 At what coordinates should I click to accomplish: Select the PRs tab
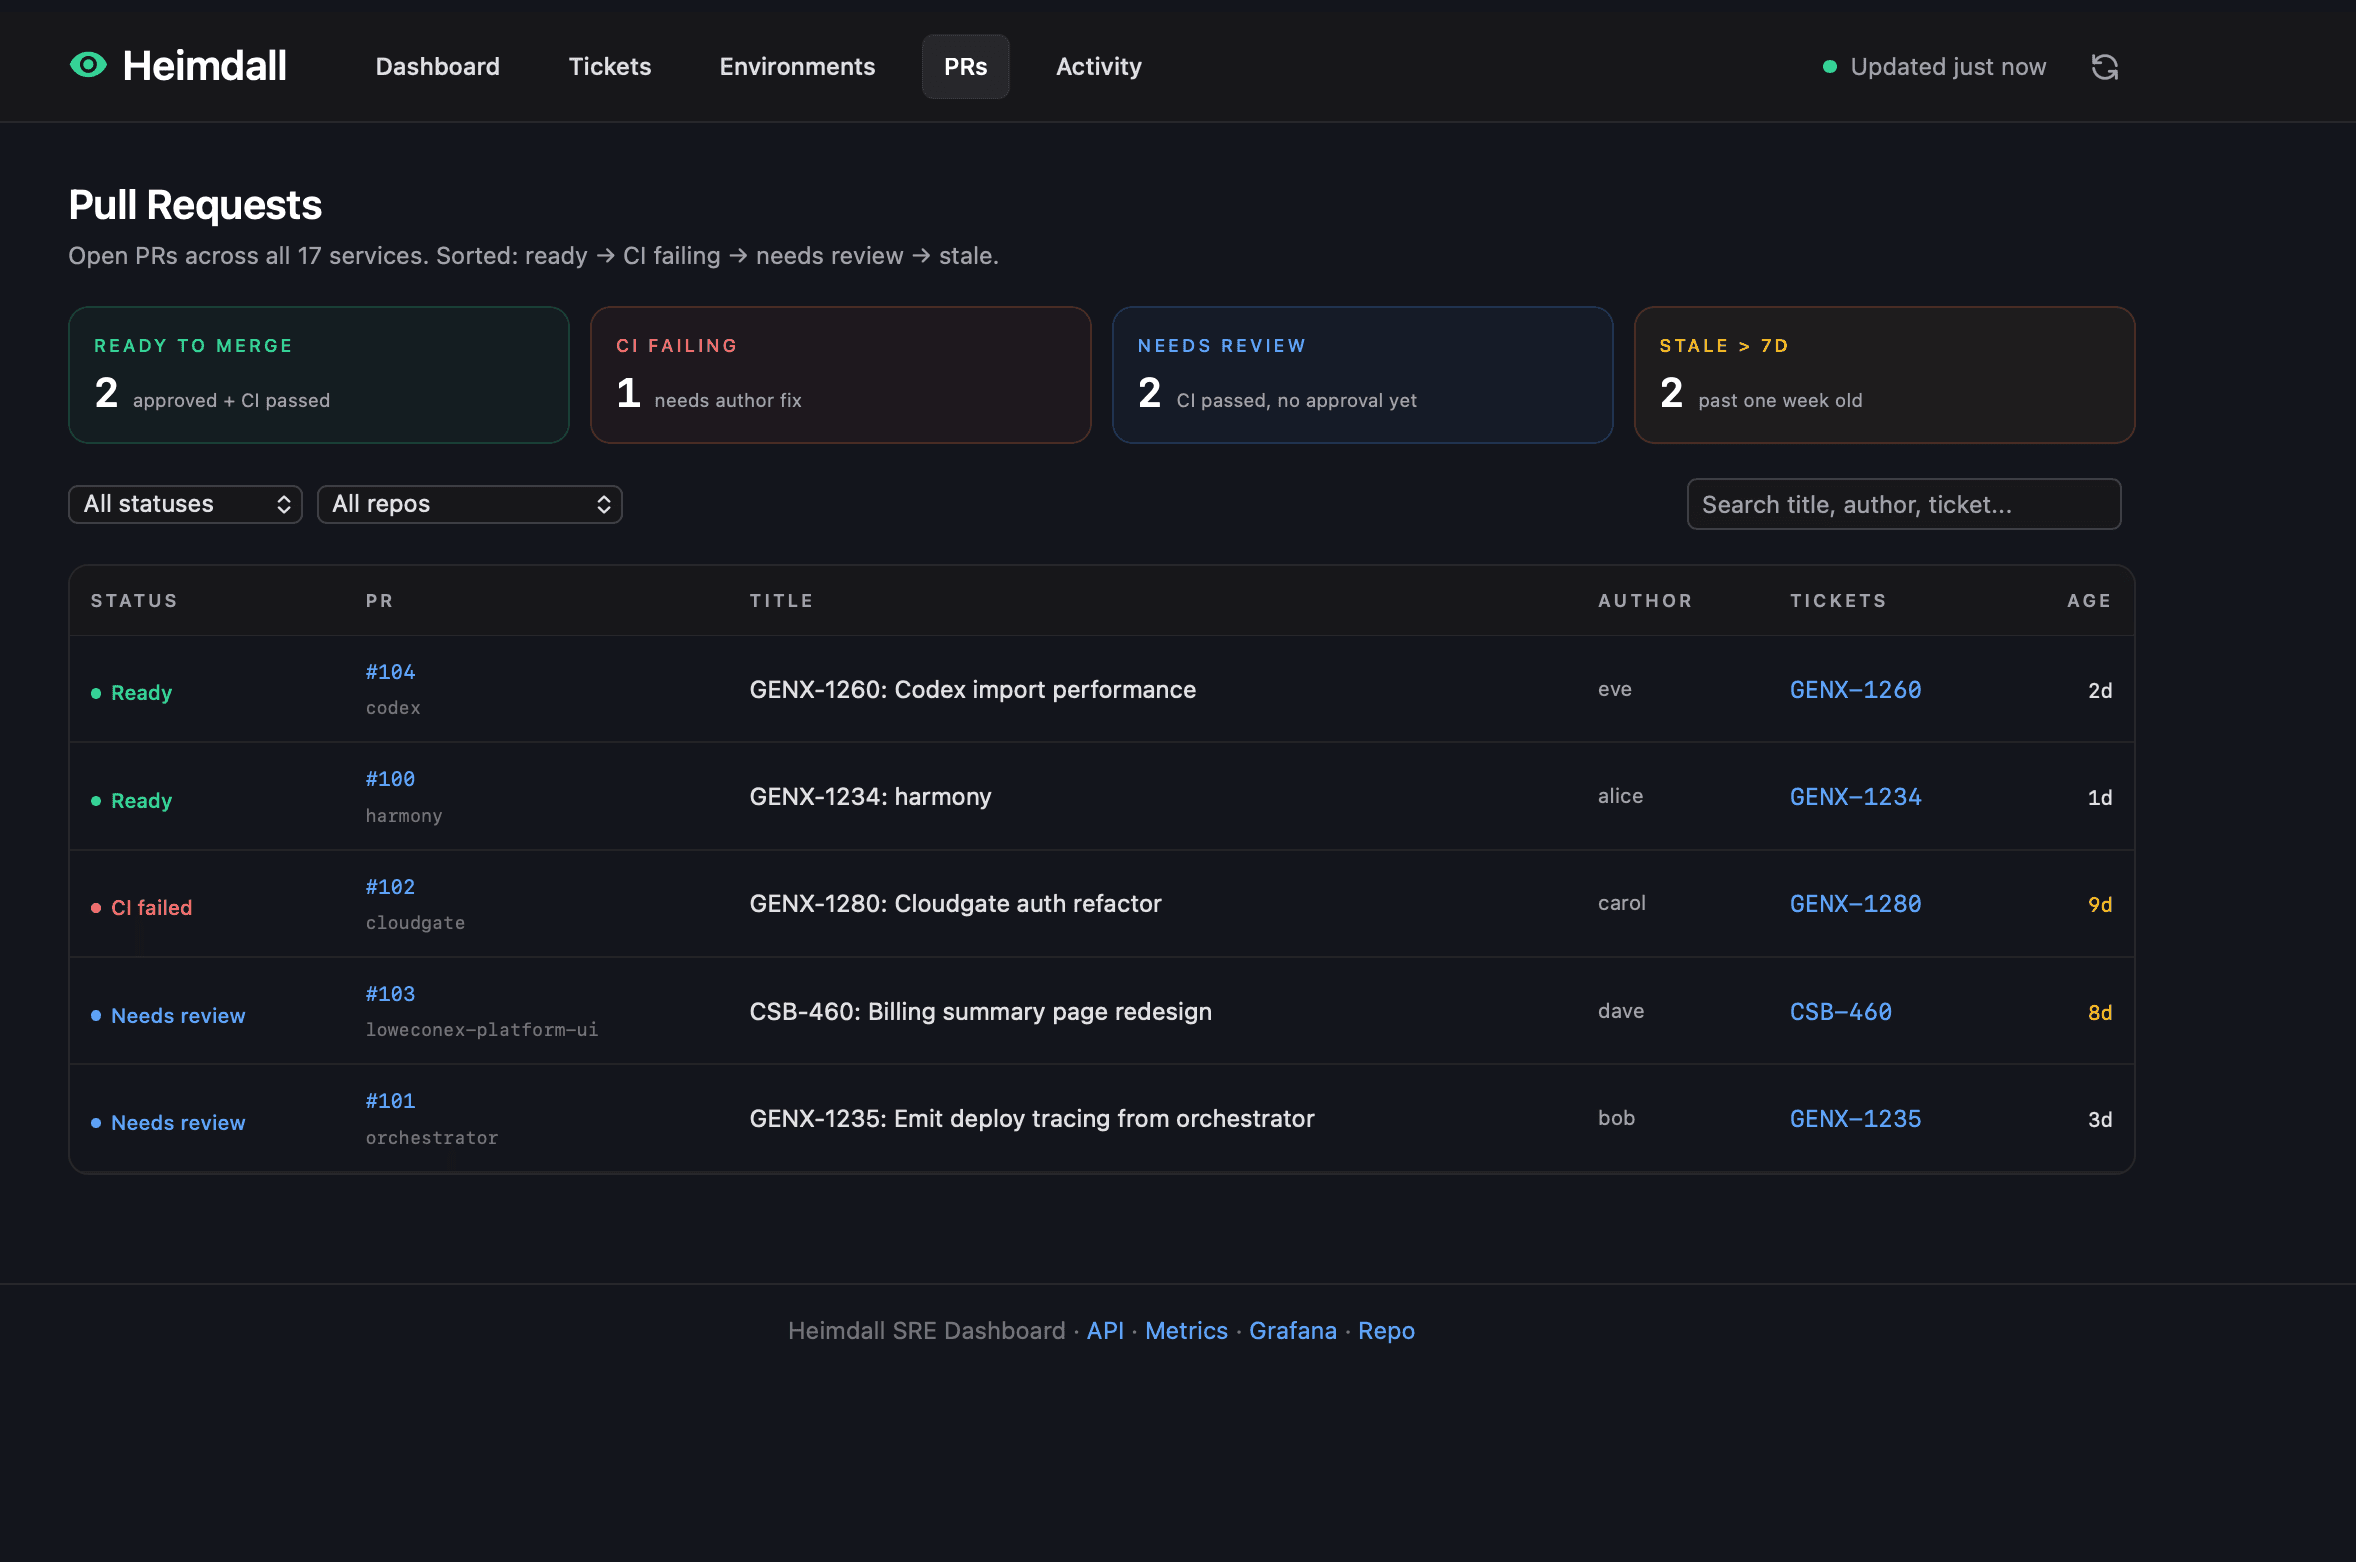tap(965, 66)
